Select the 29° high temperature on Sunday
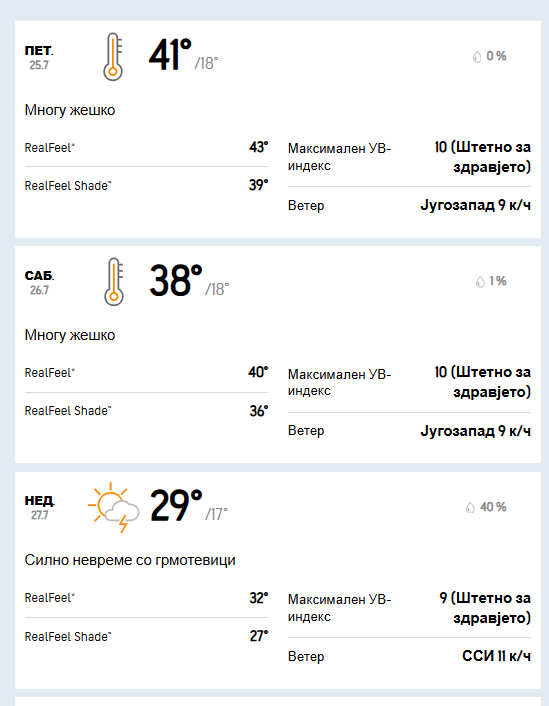Screen dimensions: 549x706 pos(176,505)
